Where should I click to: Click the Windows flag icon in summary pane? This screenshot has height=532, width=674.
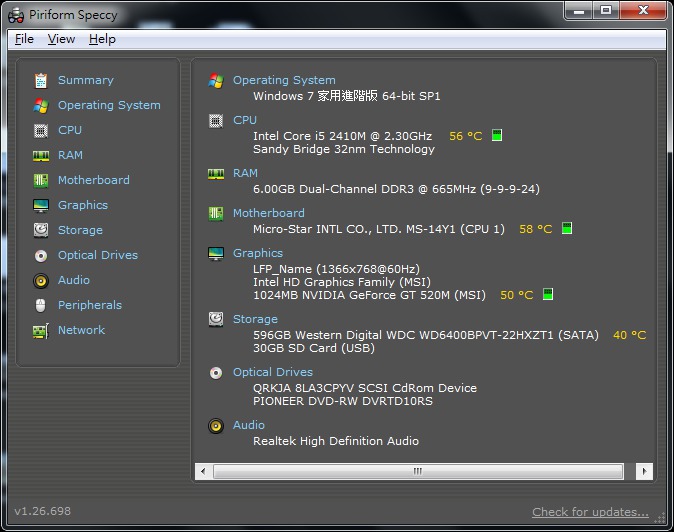[216, 81]
